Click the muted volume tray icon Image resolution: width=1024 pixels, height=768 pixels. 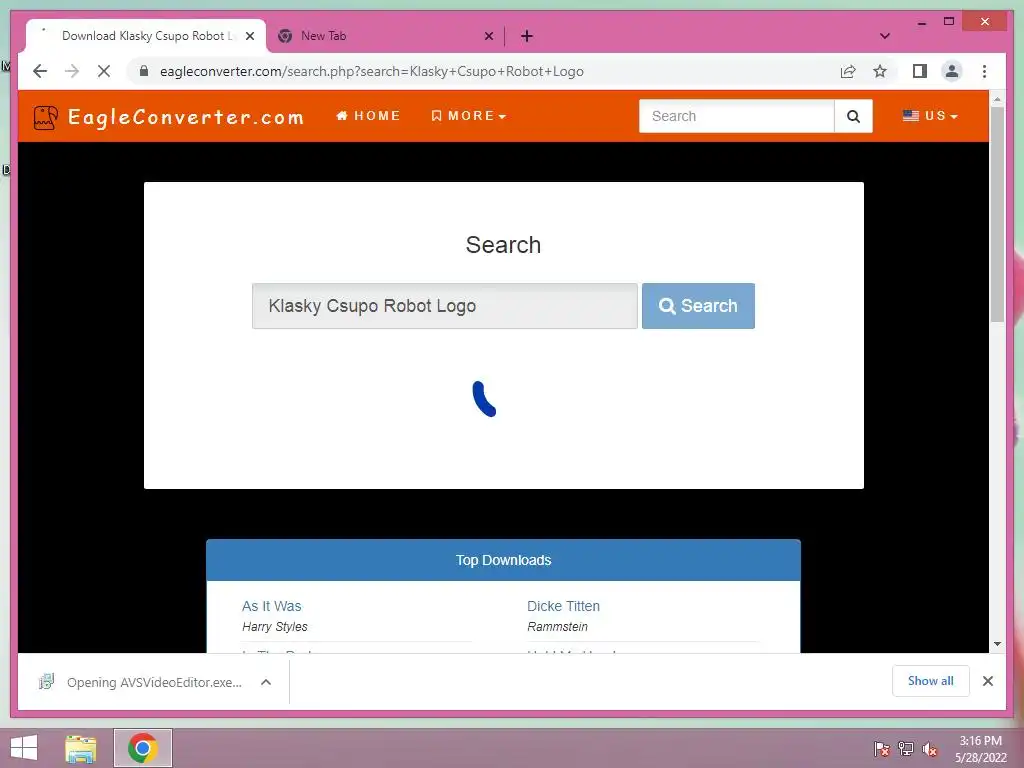click(930, 749)
